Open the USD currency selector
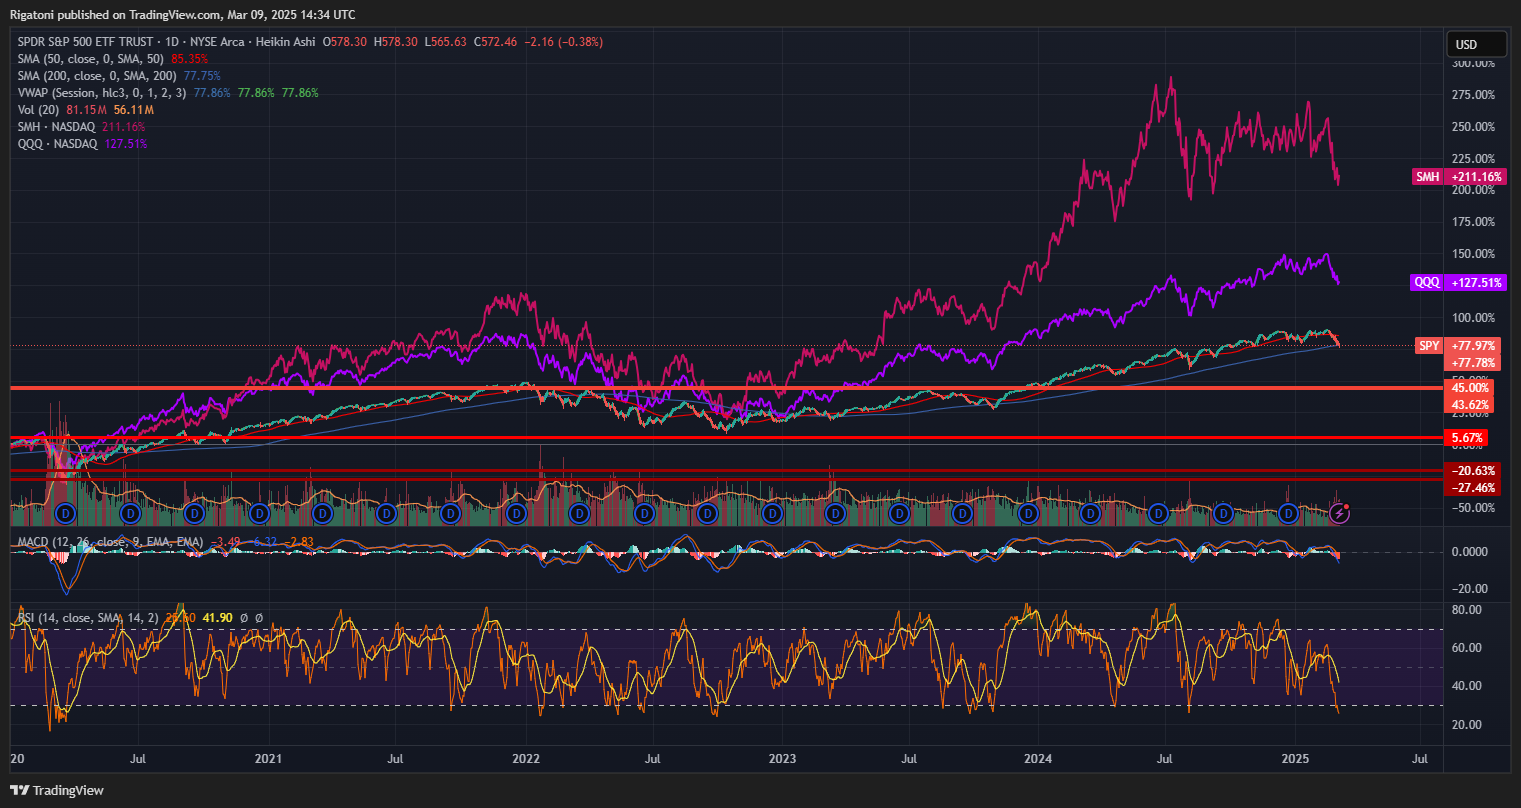 tap(1476, 45)
